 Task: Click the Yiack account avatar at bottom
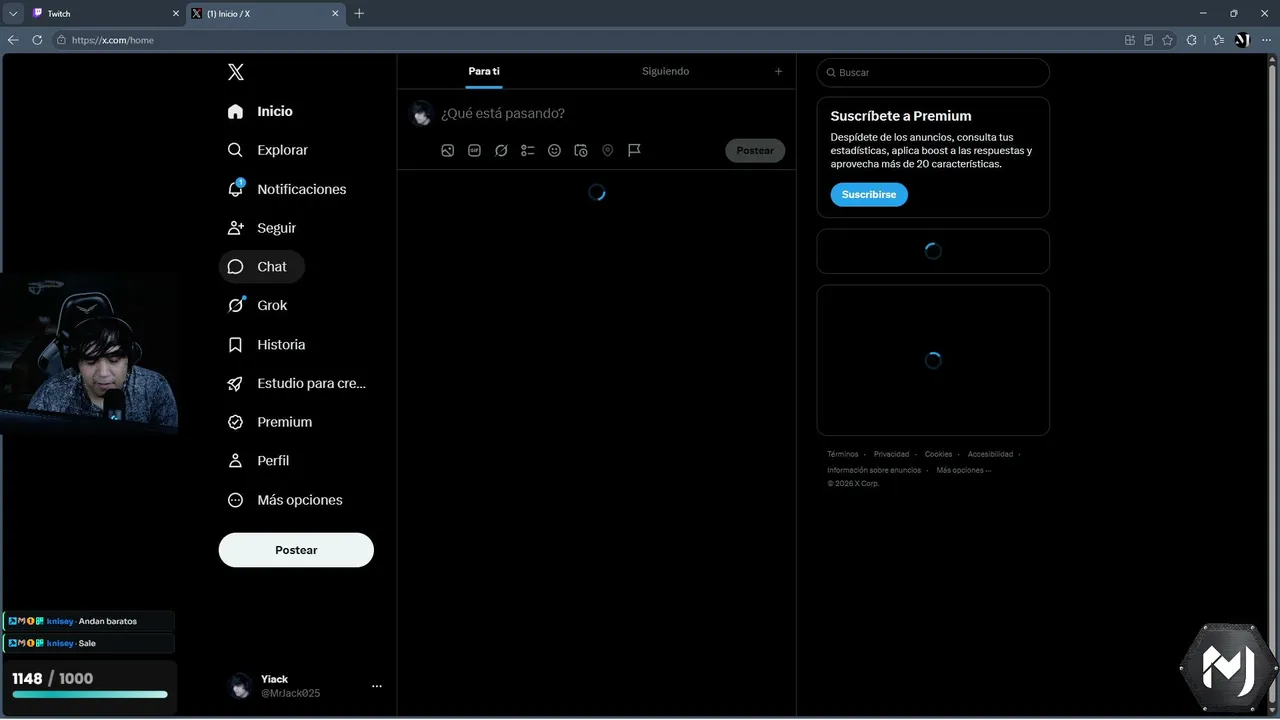[240, 686]
